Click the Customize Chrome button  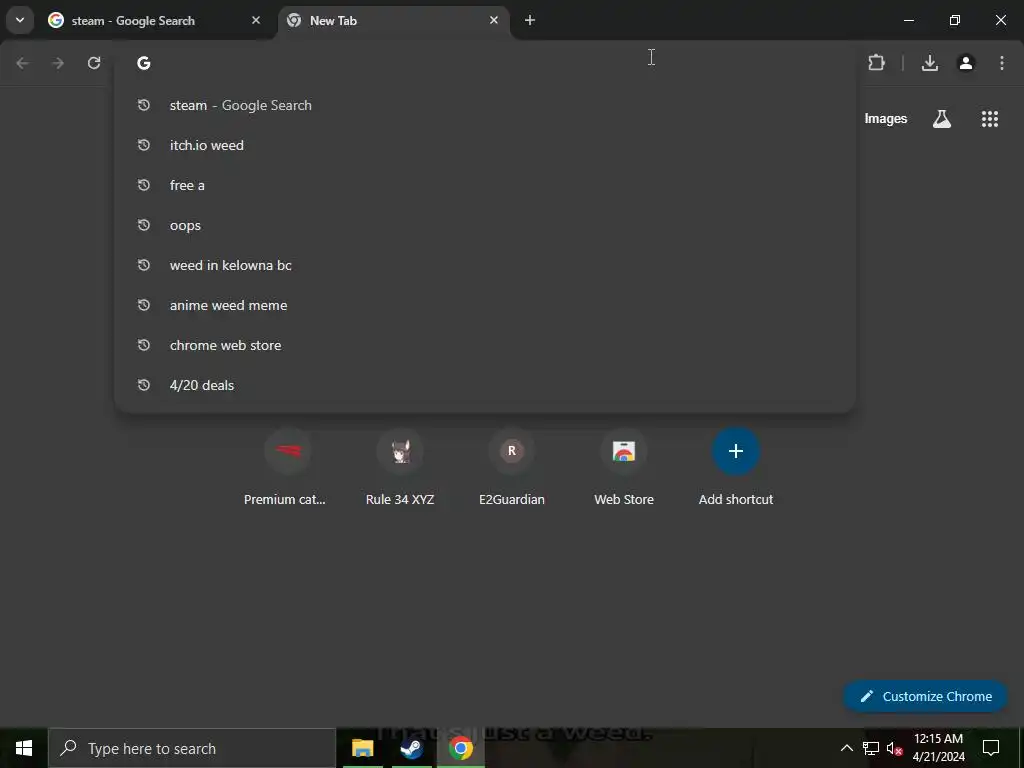925,696
